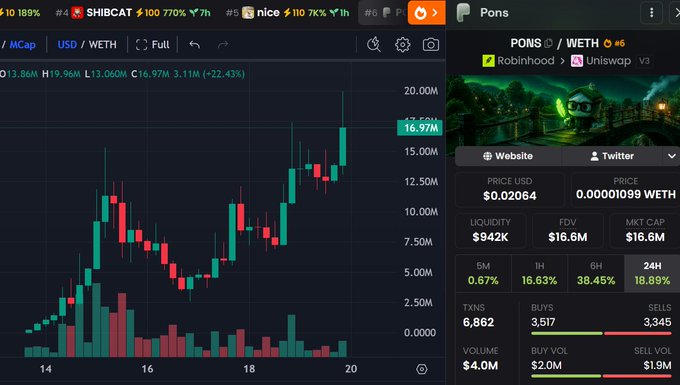This screenshot has width=680, height=385.
Task: Switch chart denomination to WETH
Action: tap(103, 45)
